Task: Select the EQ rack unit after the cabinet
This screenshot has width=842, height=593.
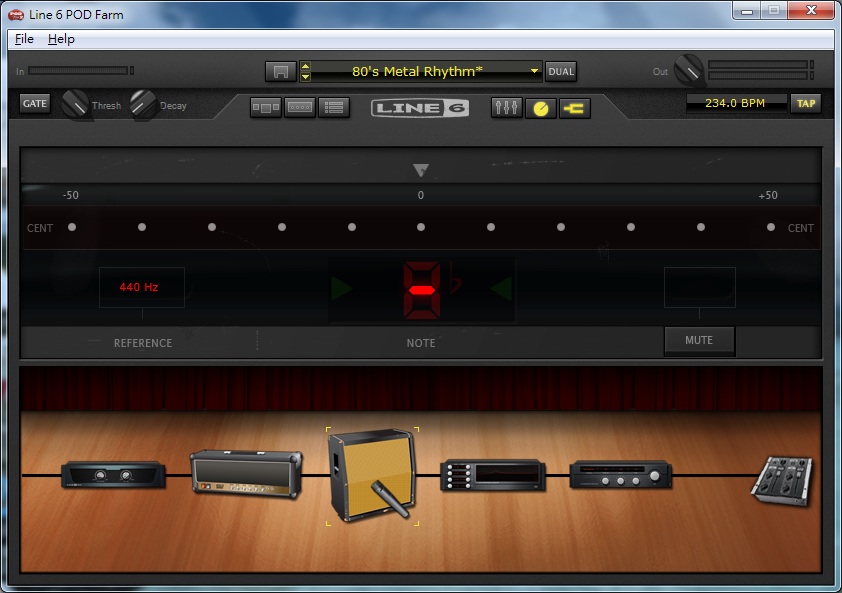Action: coord(493,475)
